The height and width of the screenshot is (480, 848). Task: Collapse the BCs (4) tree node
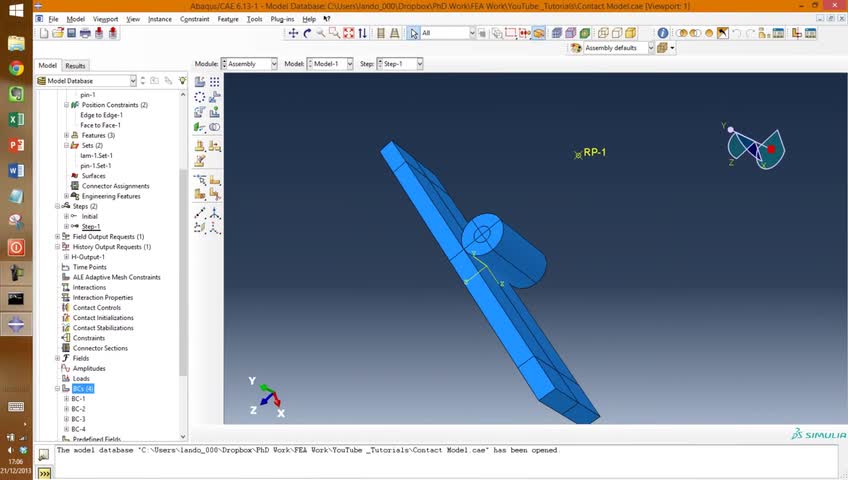(57, 389)
